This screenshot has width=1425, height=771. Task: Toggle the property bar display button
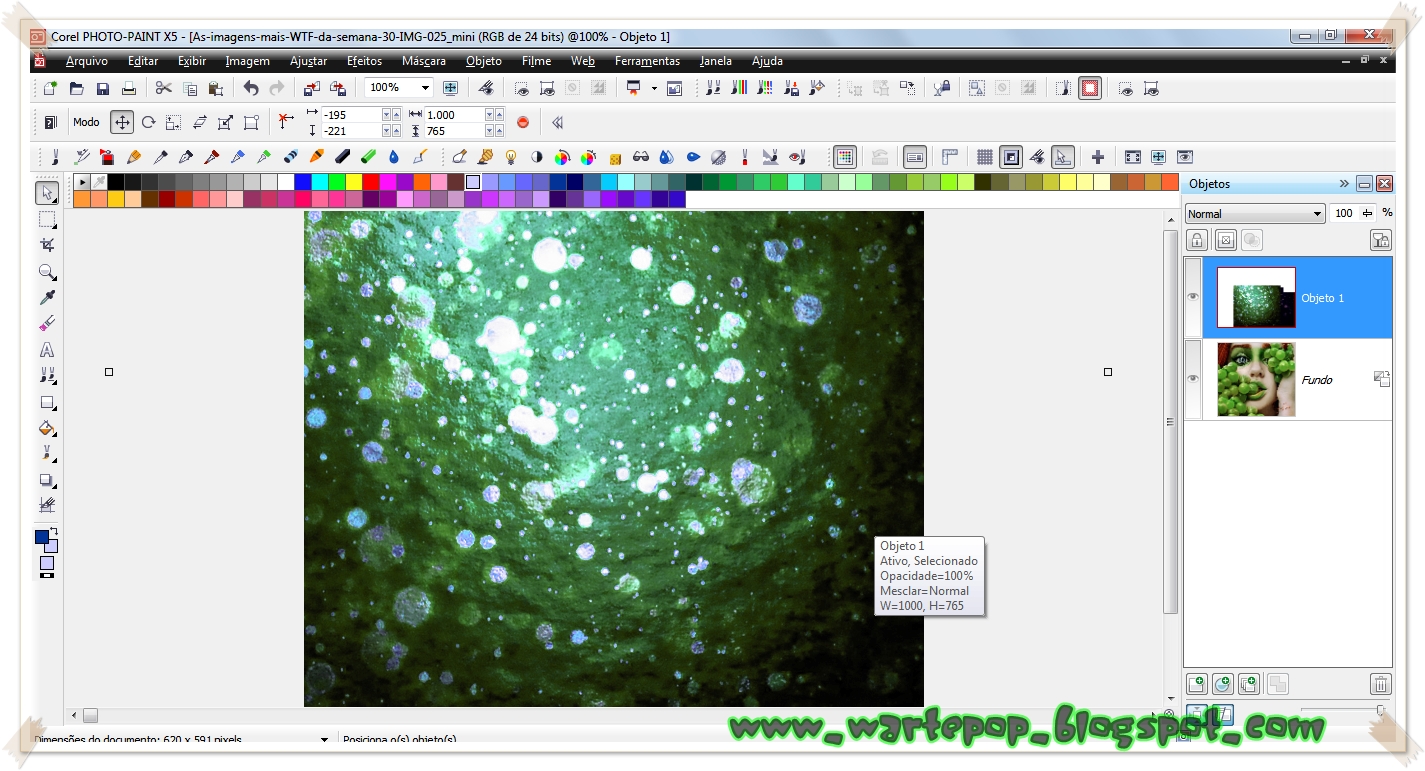(914, 157)
